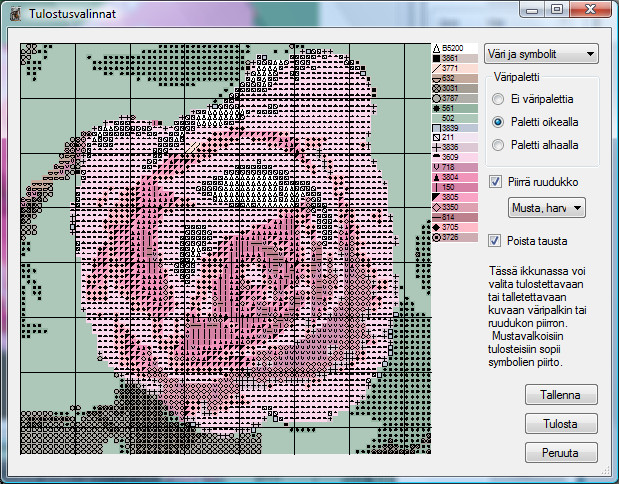Click the 3726 mauve color swatch
619x484 pixels.
(x=455, y=237)
